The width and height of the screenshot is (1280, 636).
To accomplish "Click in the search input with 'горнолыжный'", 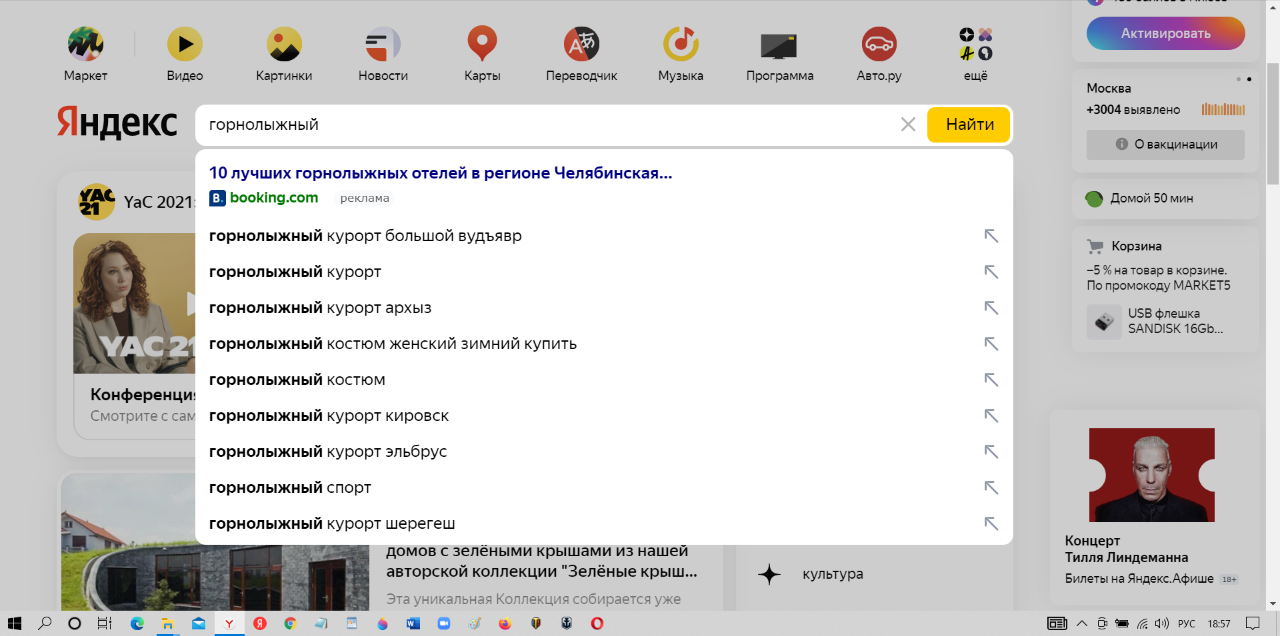I will [x=548, y=125].
